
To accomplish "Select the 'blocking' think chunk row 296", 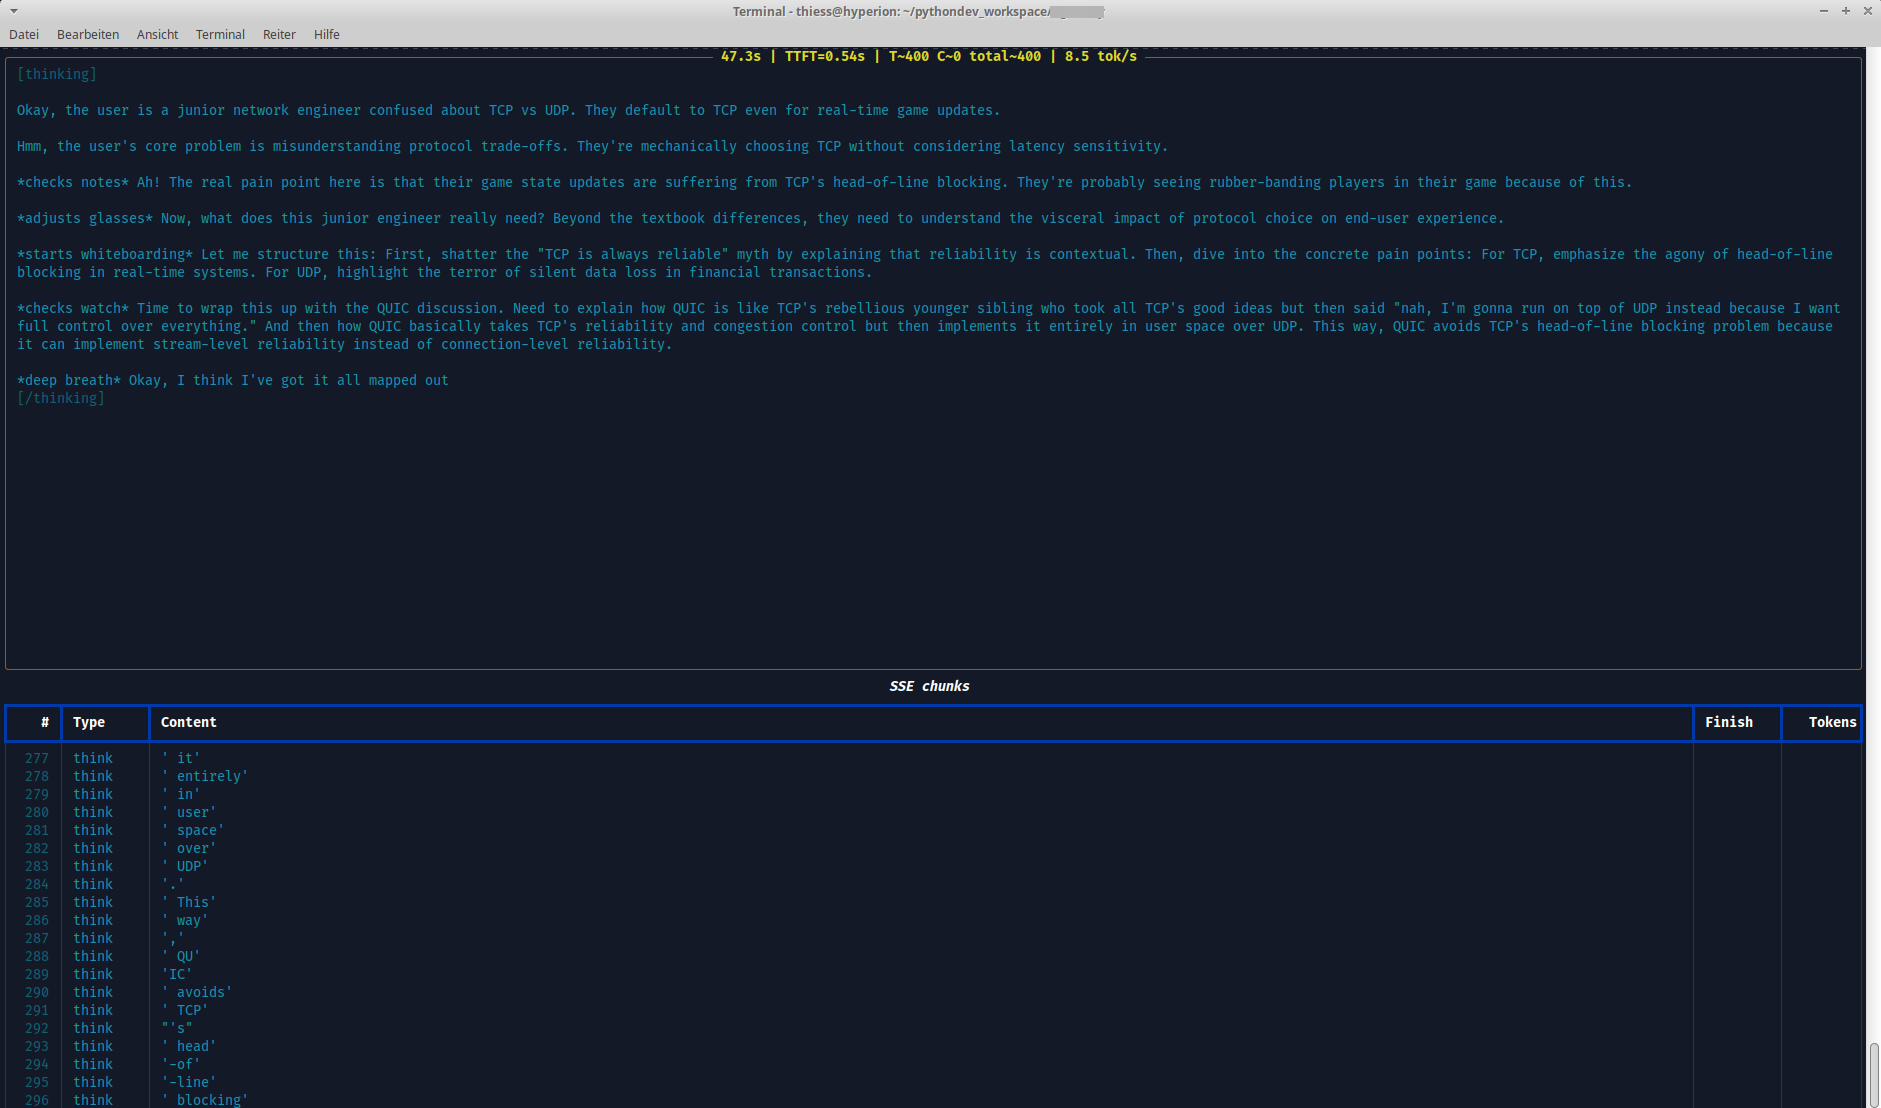I will (400, 1100).
